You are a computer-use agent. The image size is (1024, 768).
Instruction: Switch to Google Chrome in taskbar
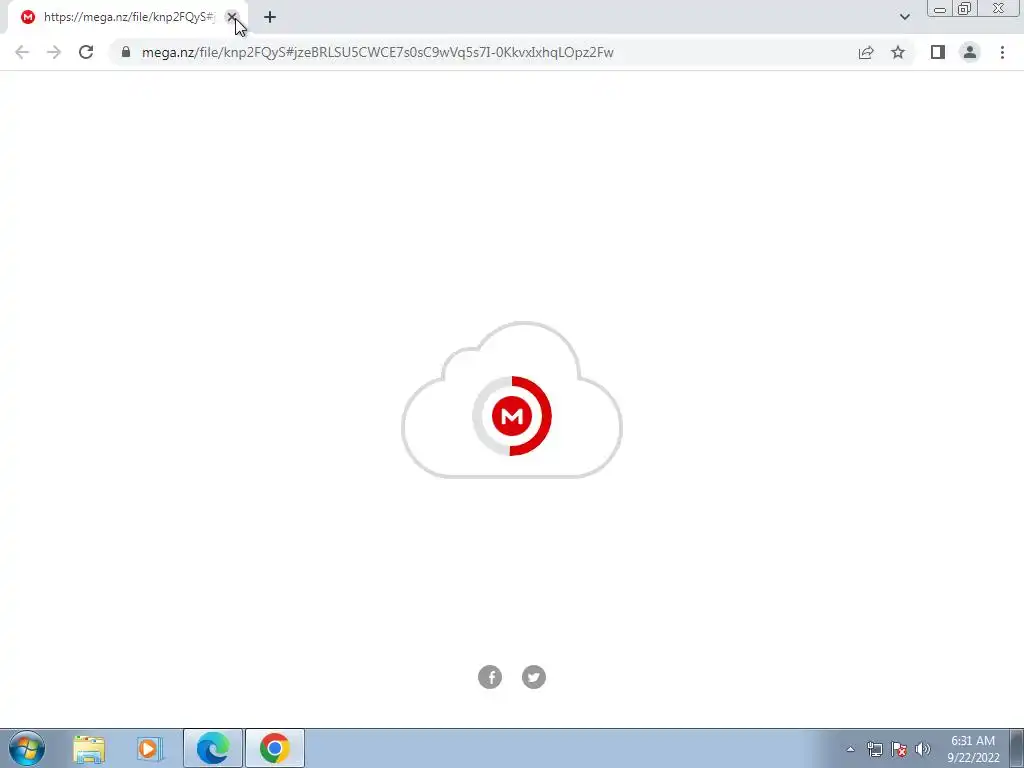click(274, 749)
